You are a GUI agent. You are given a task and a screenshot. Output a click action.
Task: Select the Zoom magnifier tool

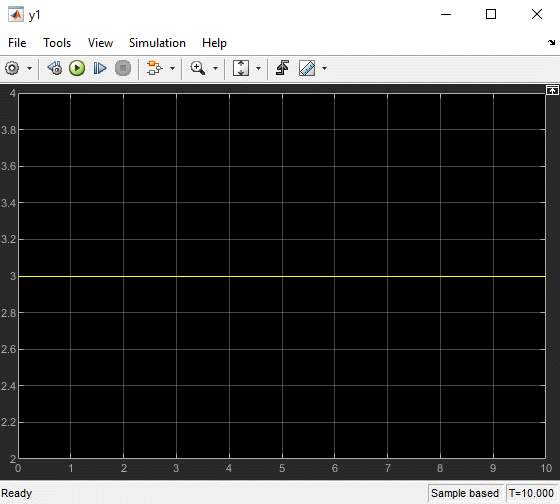point(198,68)
